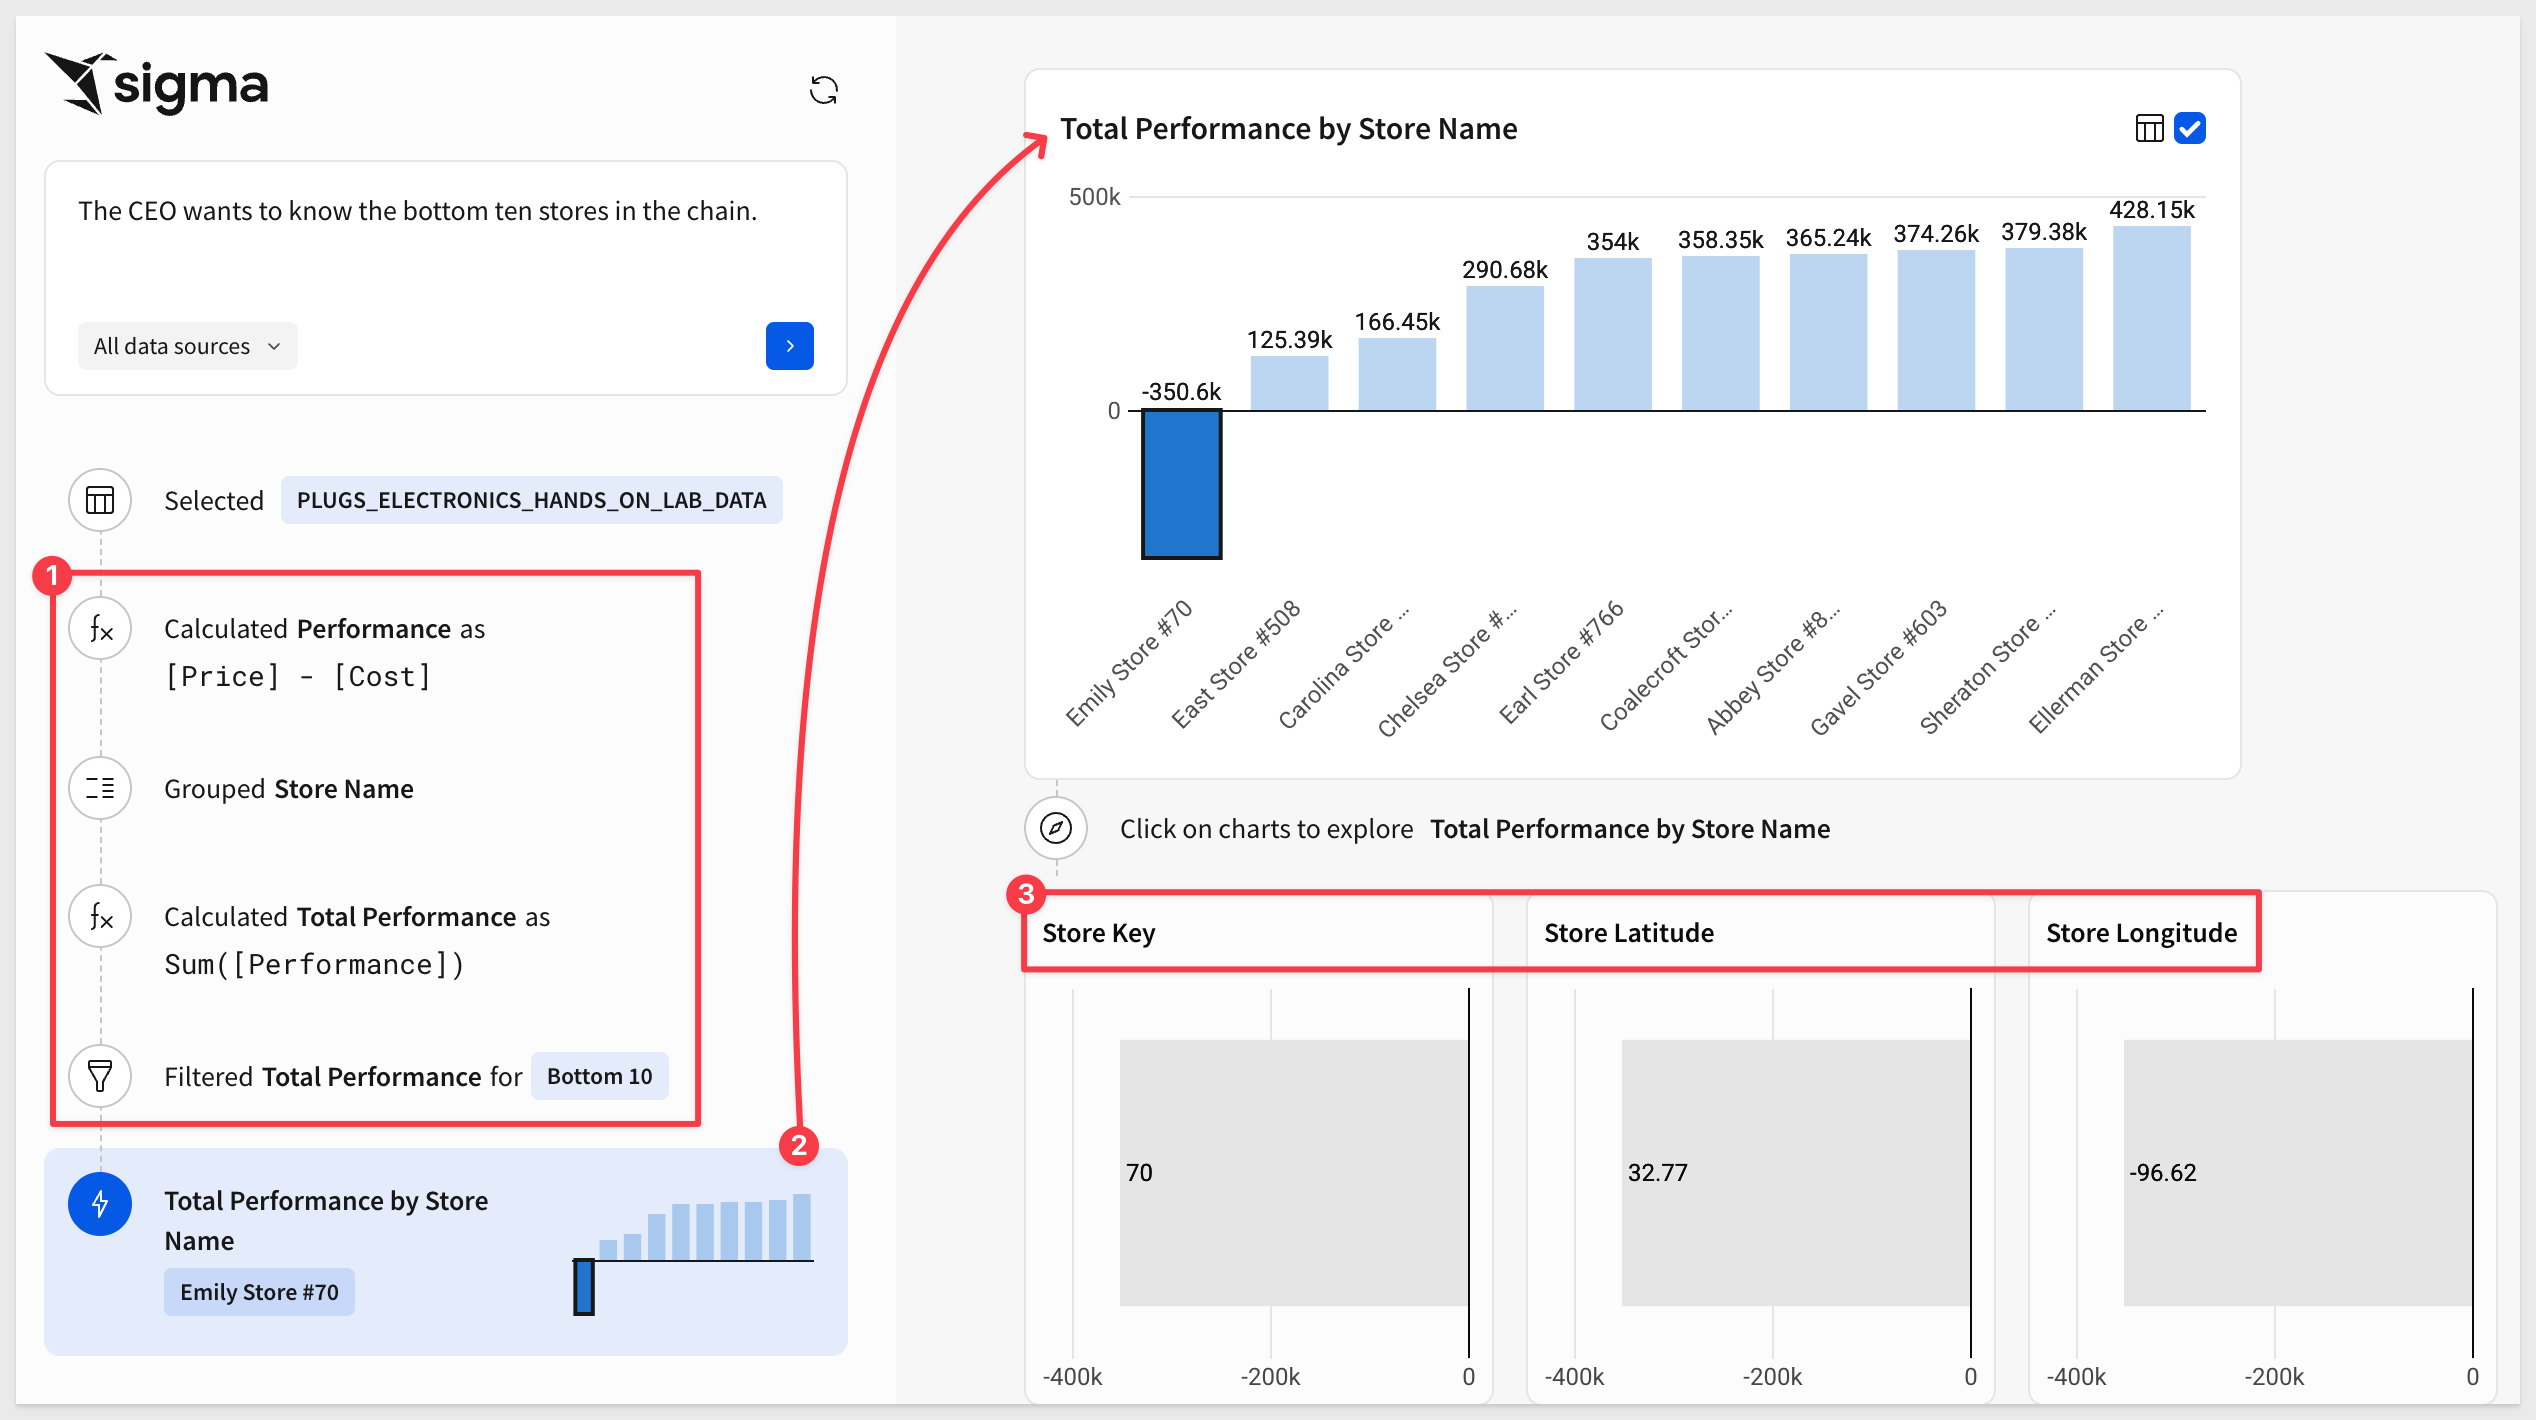
Task: Click the Emily Store #70 tag chip
Action: 259,1292
